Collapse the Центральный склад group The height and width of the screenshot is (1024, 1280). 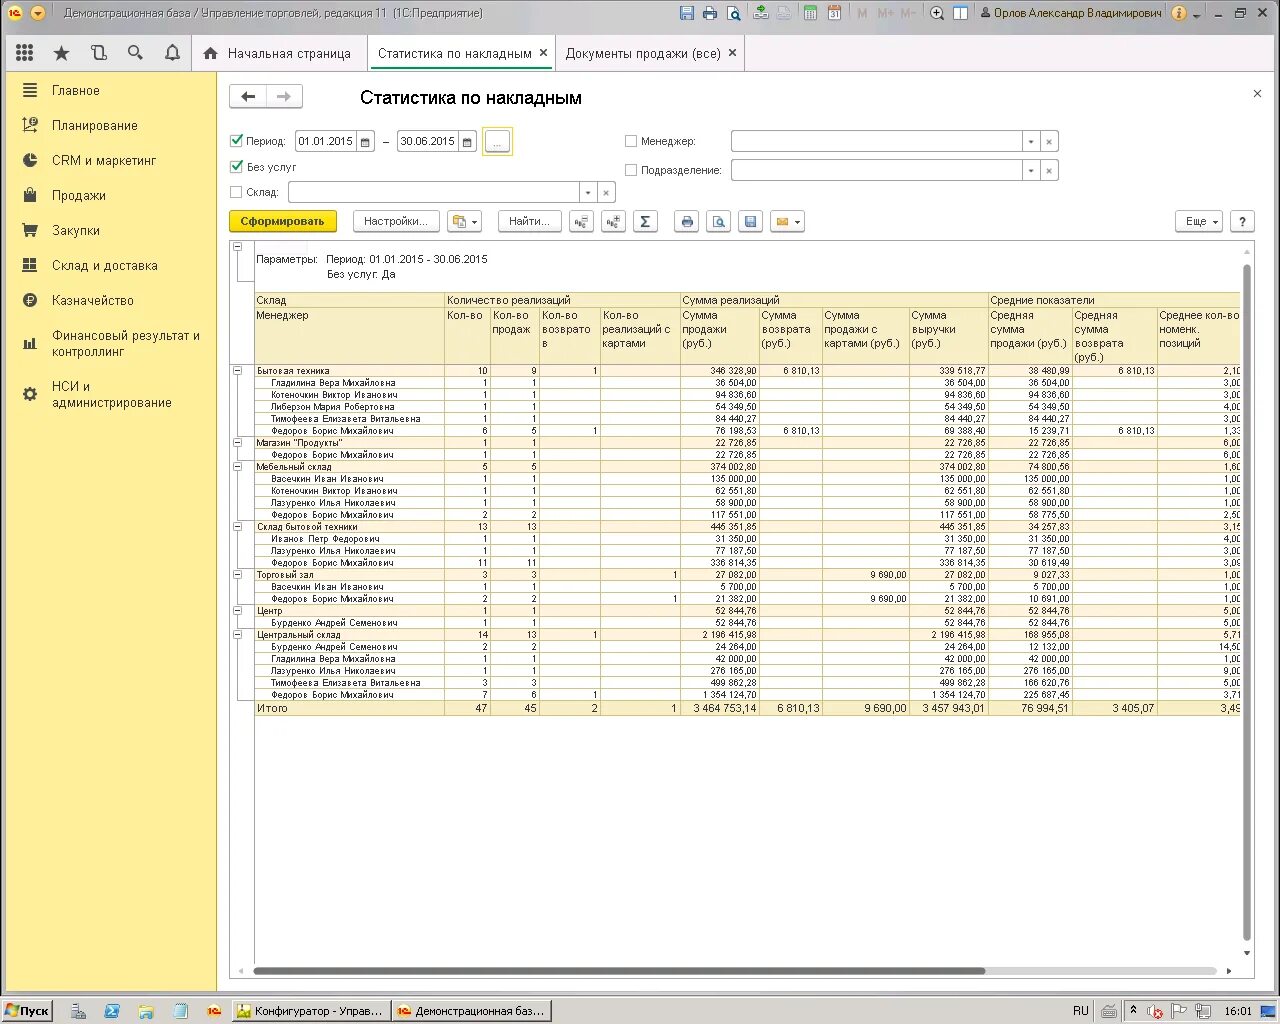pos(238,635)
